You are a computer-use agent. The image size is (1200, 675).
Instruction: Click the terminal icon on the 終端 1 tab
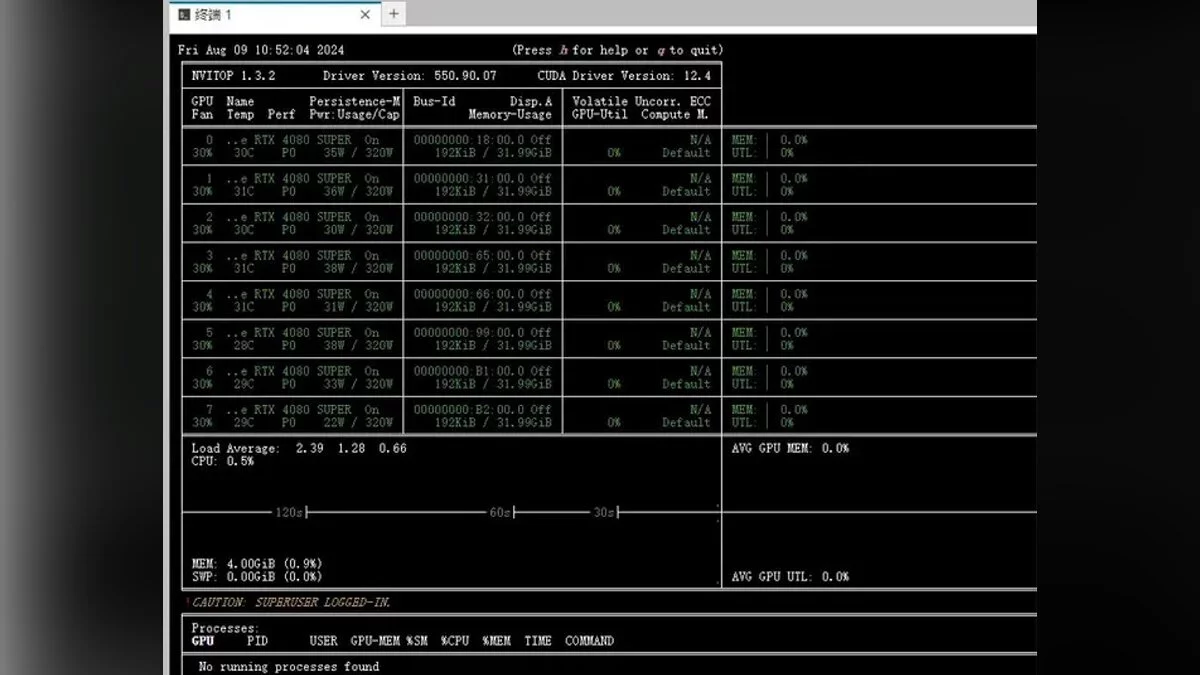tap(184, 14)
